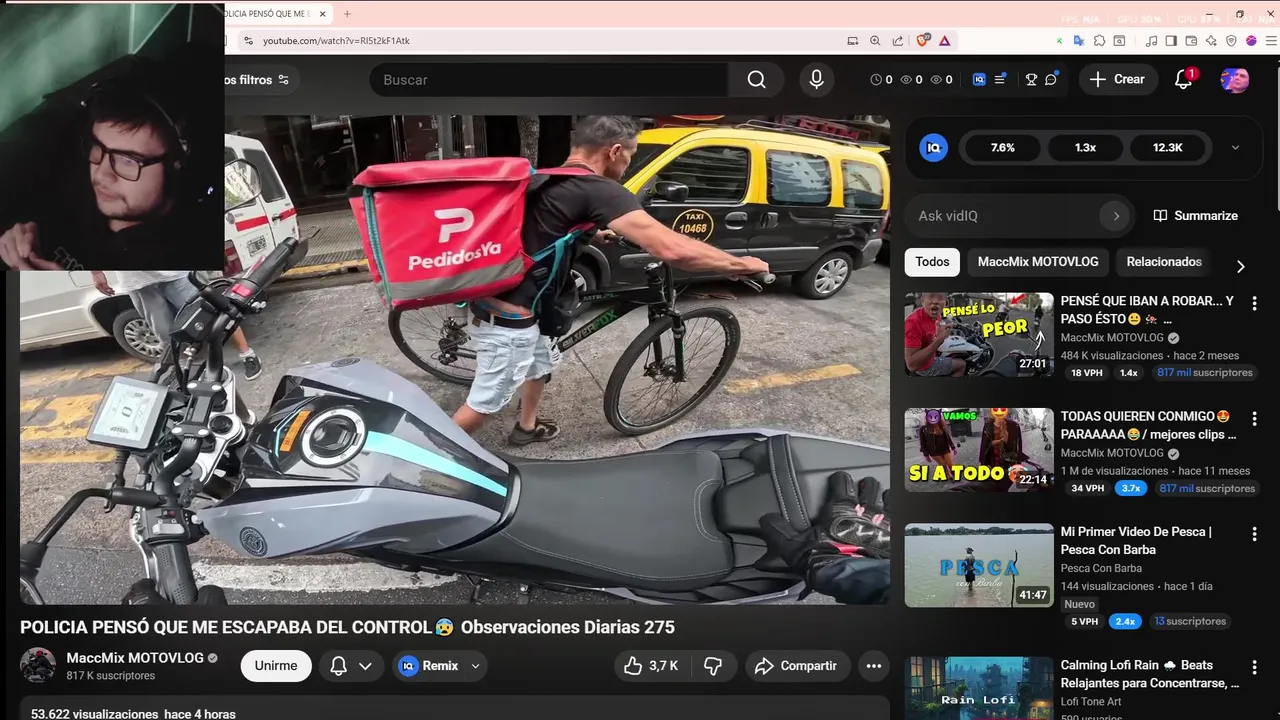This screenshot has width=1280, height=720.
Task: Click the Remix button
Action: click(440, 666)
